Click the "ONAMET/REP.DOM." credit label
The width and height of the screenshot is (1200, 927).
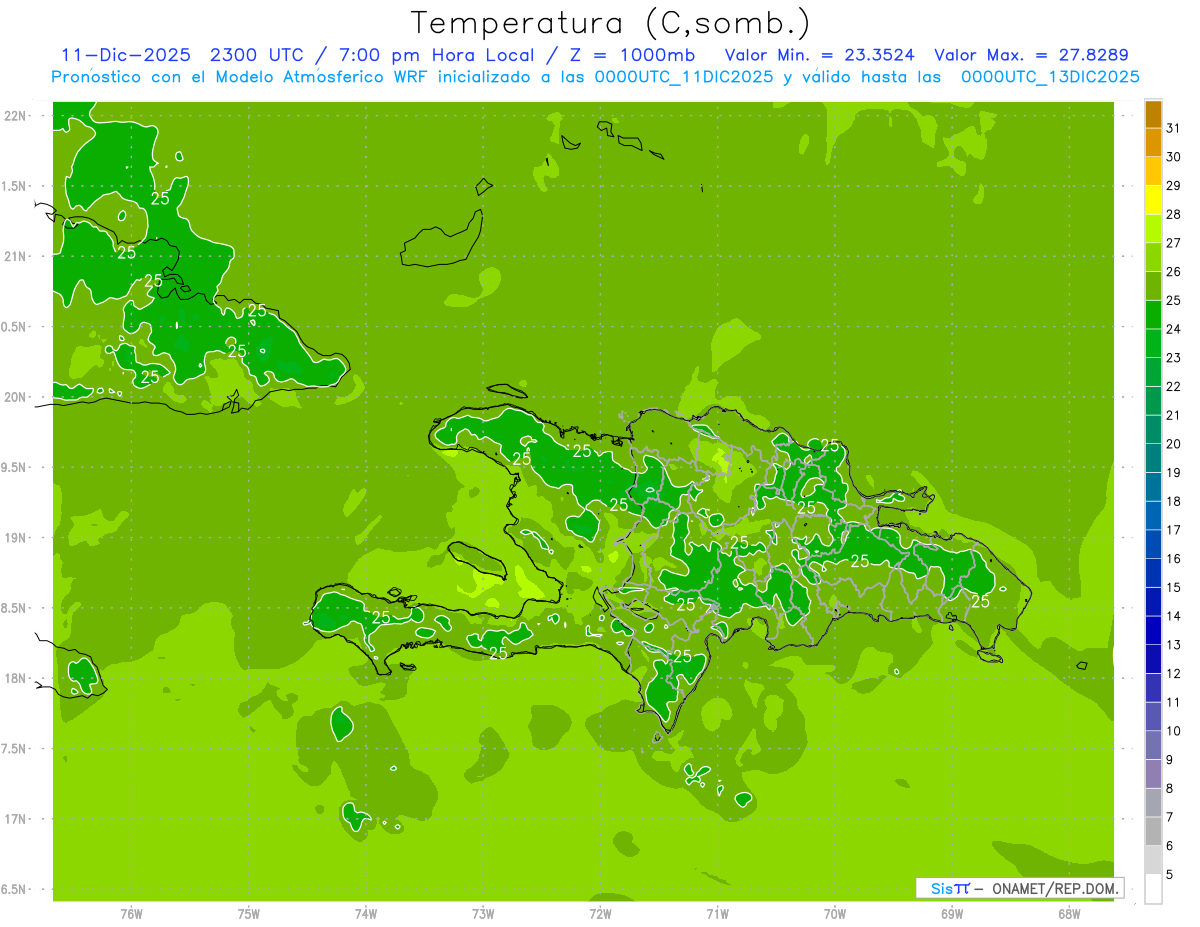(1055, 888)
